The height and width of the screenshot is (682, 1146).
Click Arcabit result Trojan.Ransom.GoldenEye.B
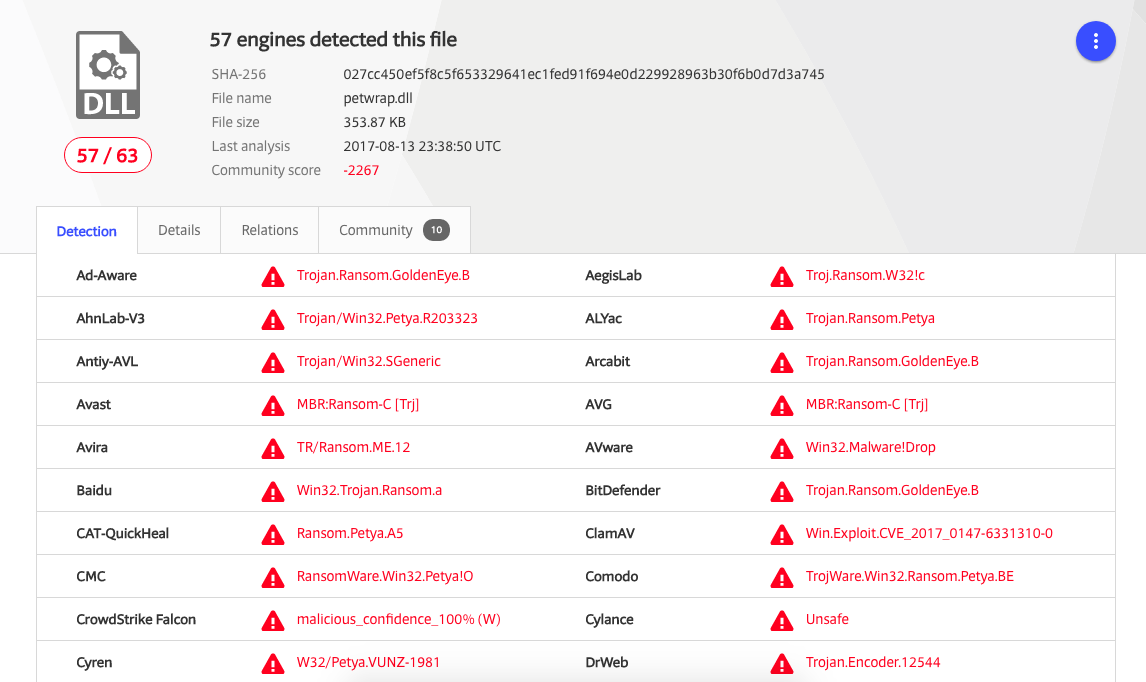(x=892, y=362)
